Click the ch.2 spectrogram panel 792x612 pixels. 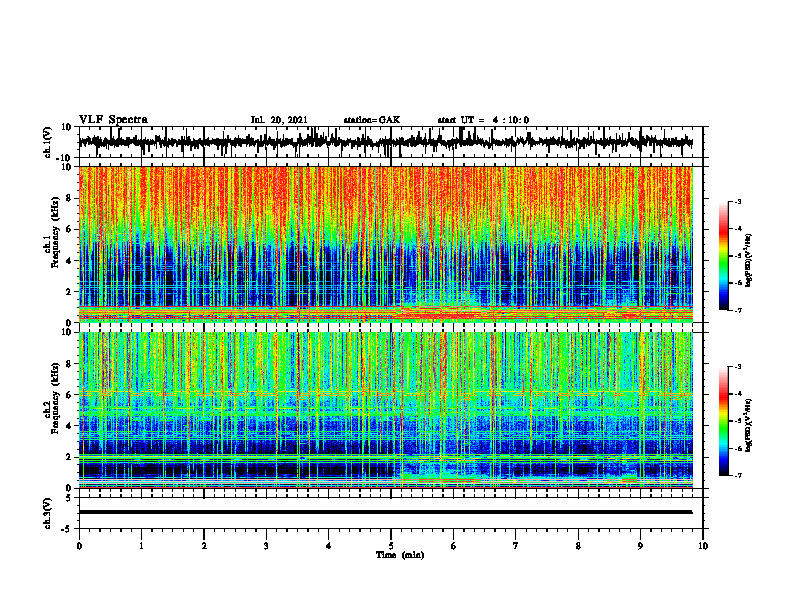(385, 410)
